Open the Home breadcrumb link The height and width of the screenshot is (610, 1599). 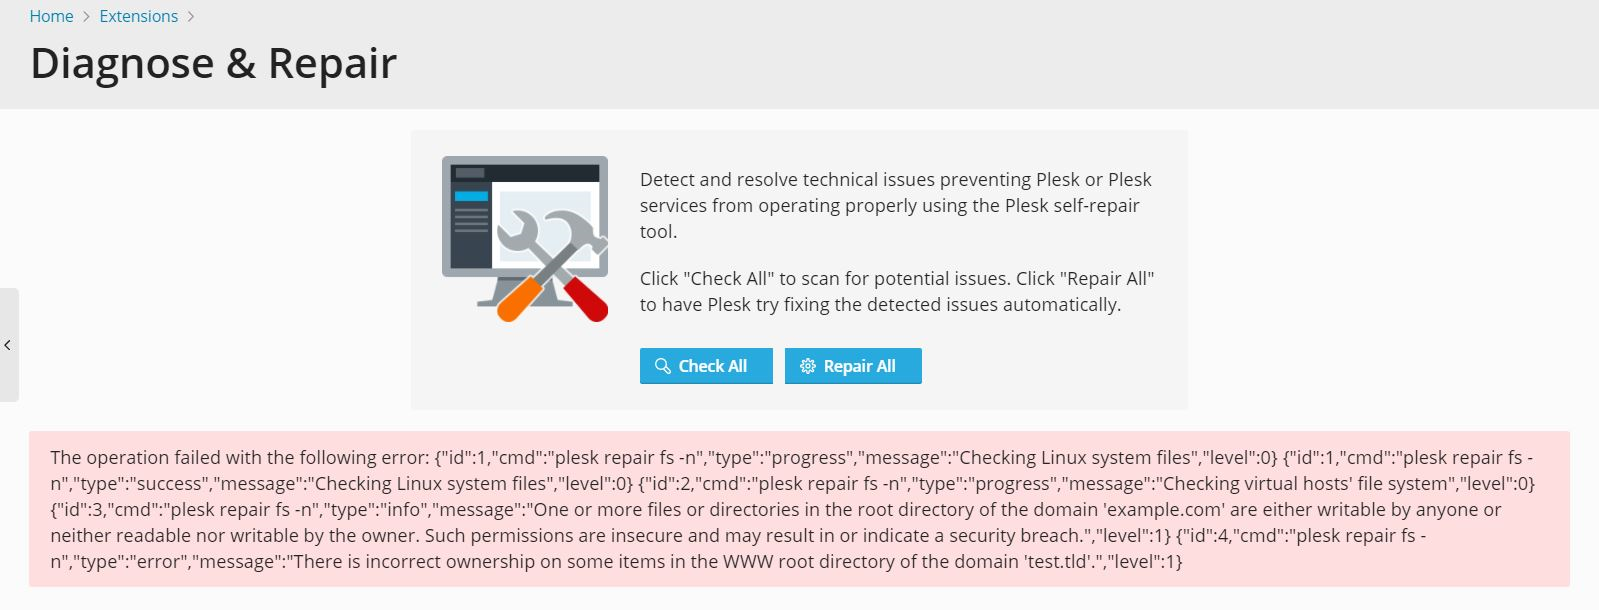(x=51, y=16)
